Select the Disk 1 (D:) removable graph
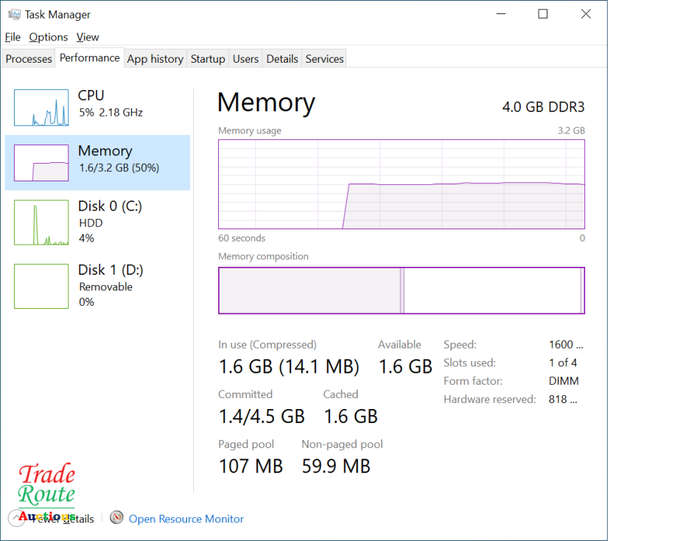700x541 pixels. (x=41, y=286)
